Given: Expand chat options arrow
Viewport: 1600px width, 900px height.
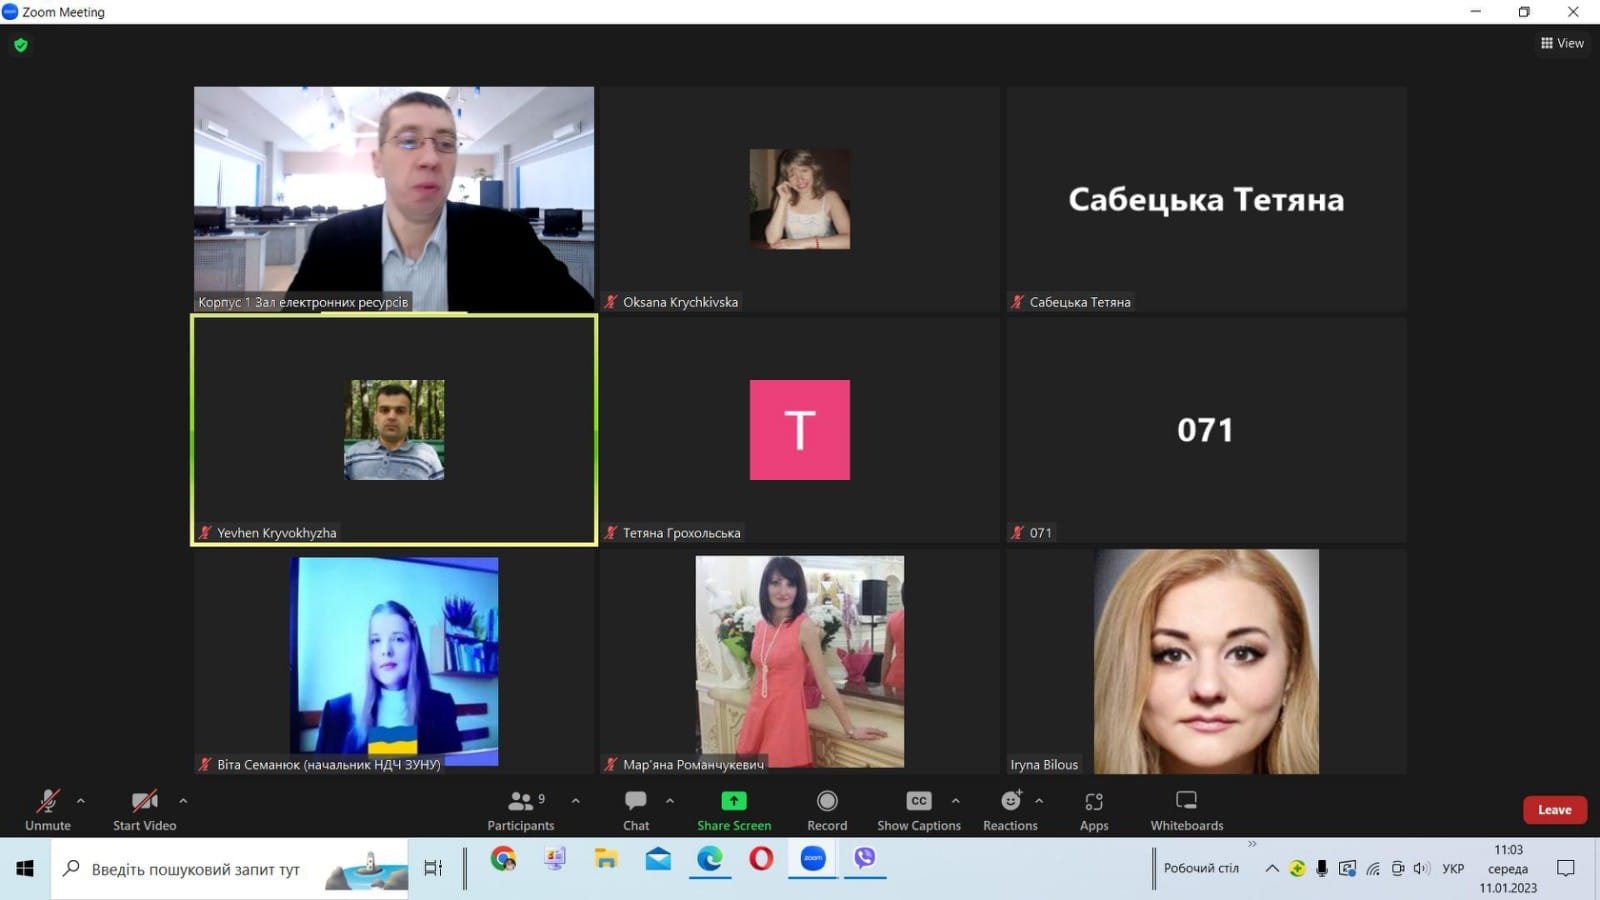Looking at the screenshot, I should coord(670,801).
